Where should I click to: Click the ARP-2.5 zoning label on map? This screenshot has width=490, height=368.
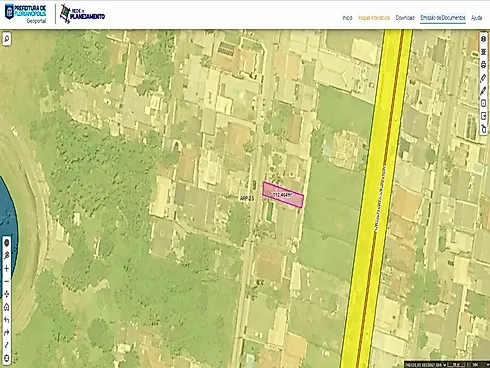247,198
